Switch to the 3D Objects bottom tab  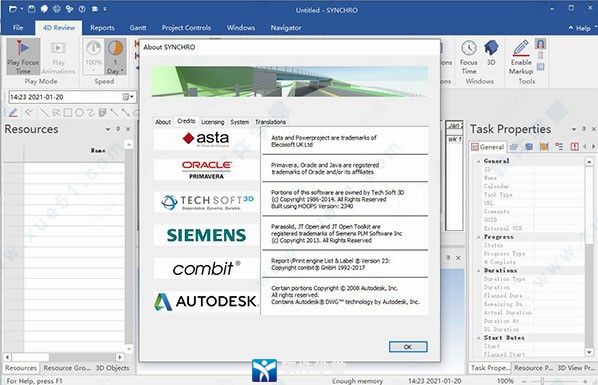[113, 368]
